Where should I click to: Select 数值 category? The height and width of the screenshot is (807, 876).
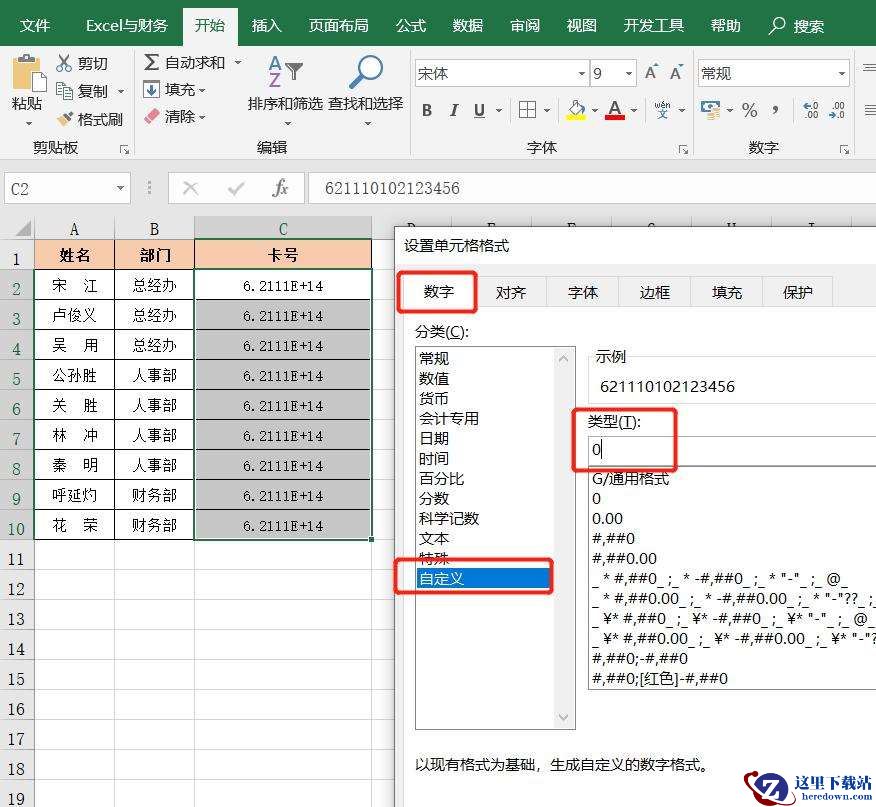point(434,378)
